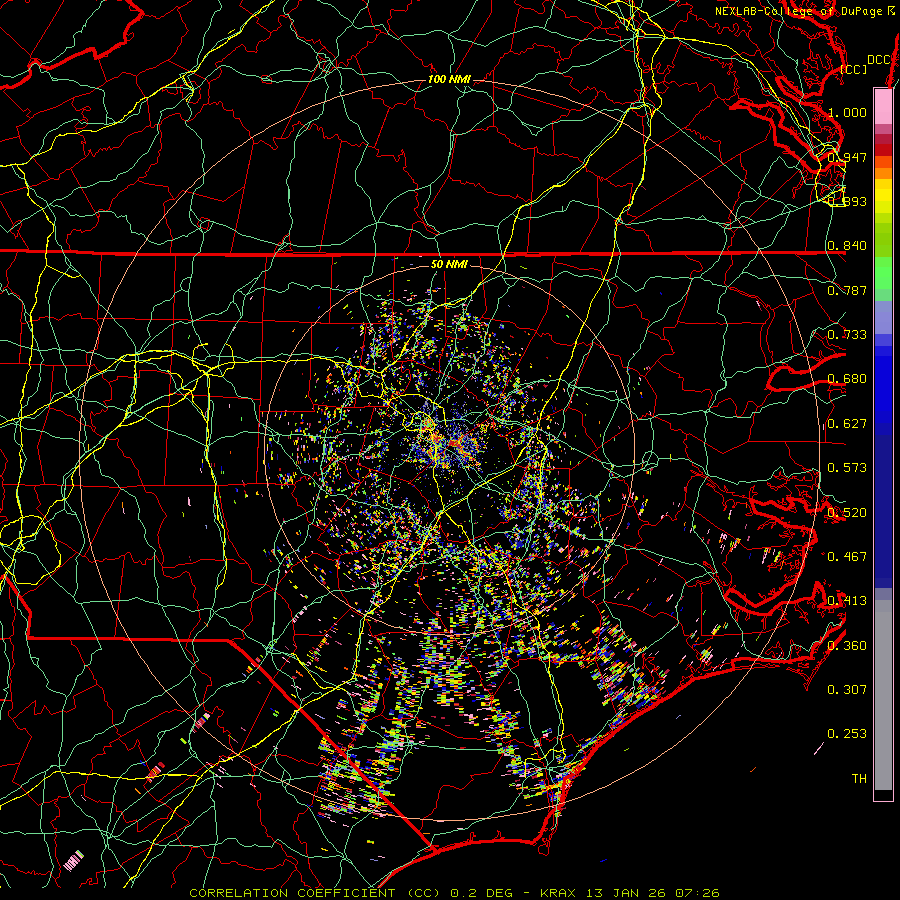Click the 0.413 legend value

847,601
